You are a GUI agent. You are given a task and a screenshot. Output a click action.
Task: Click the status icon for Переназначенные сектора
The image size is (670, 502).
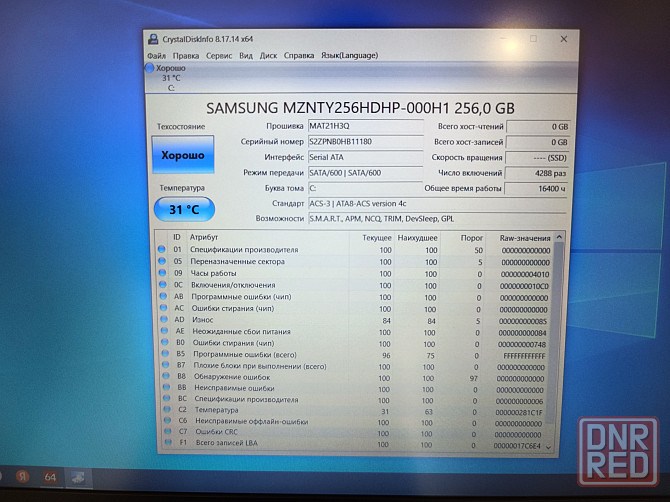(162, 261)
